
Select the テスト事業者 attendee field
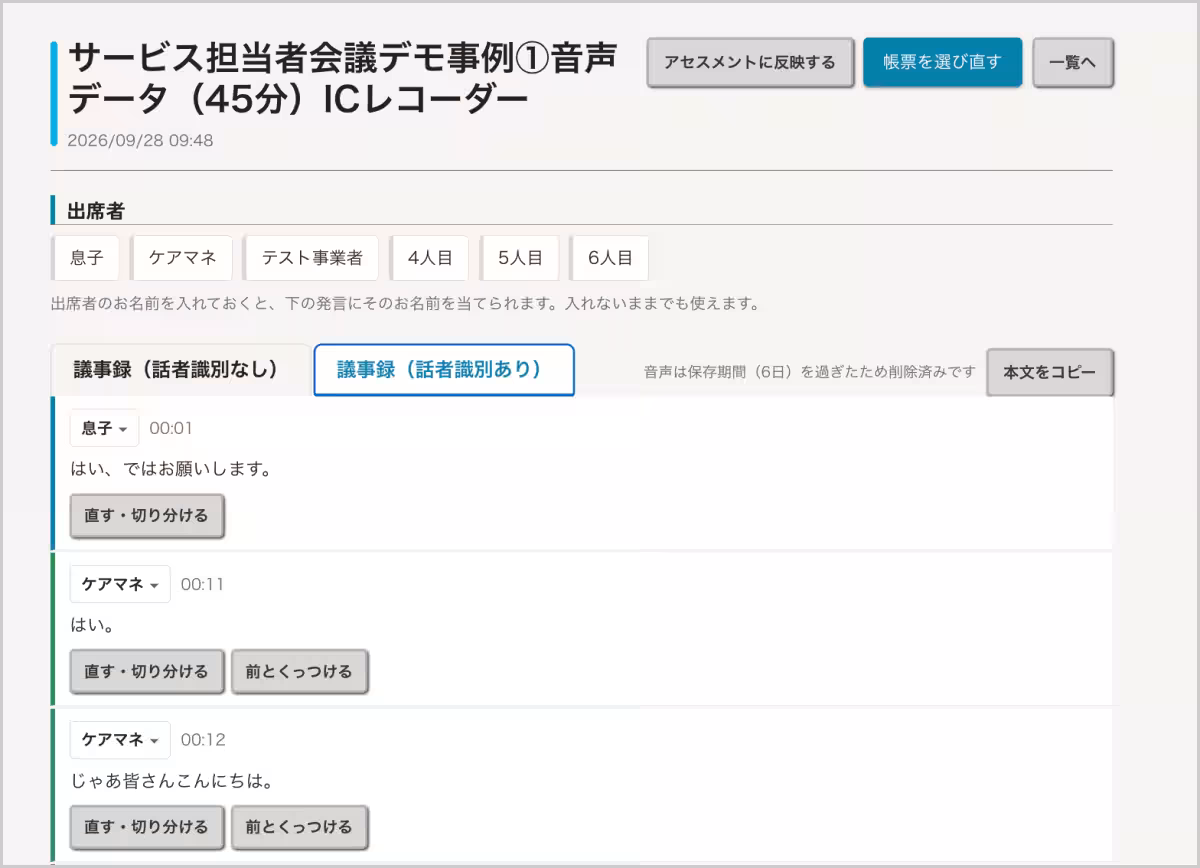coord(312,258)
